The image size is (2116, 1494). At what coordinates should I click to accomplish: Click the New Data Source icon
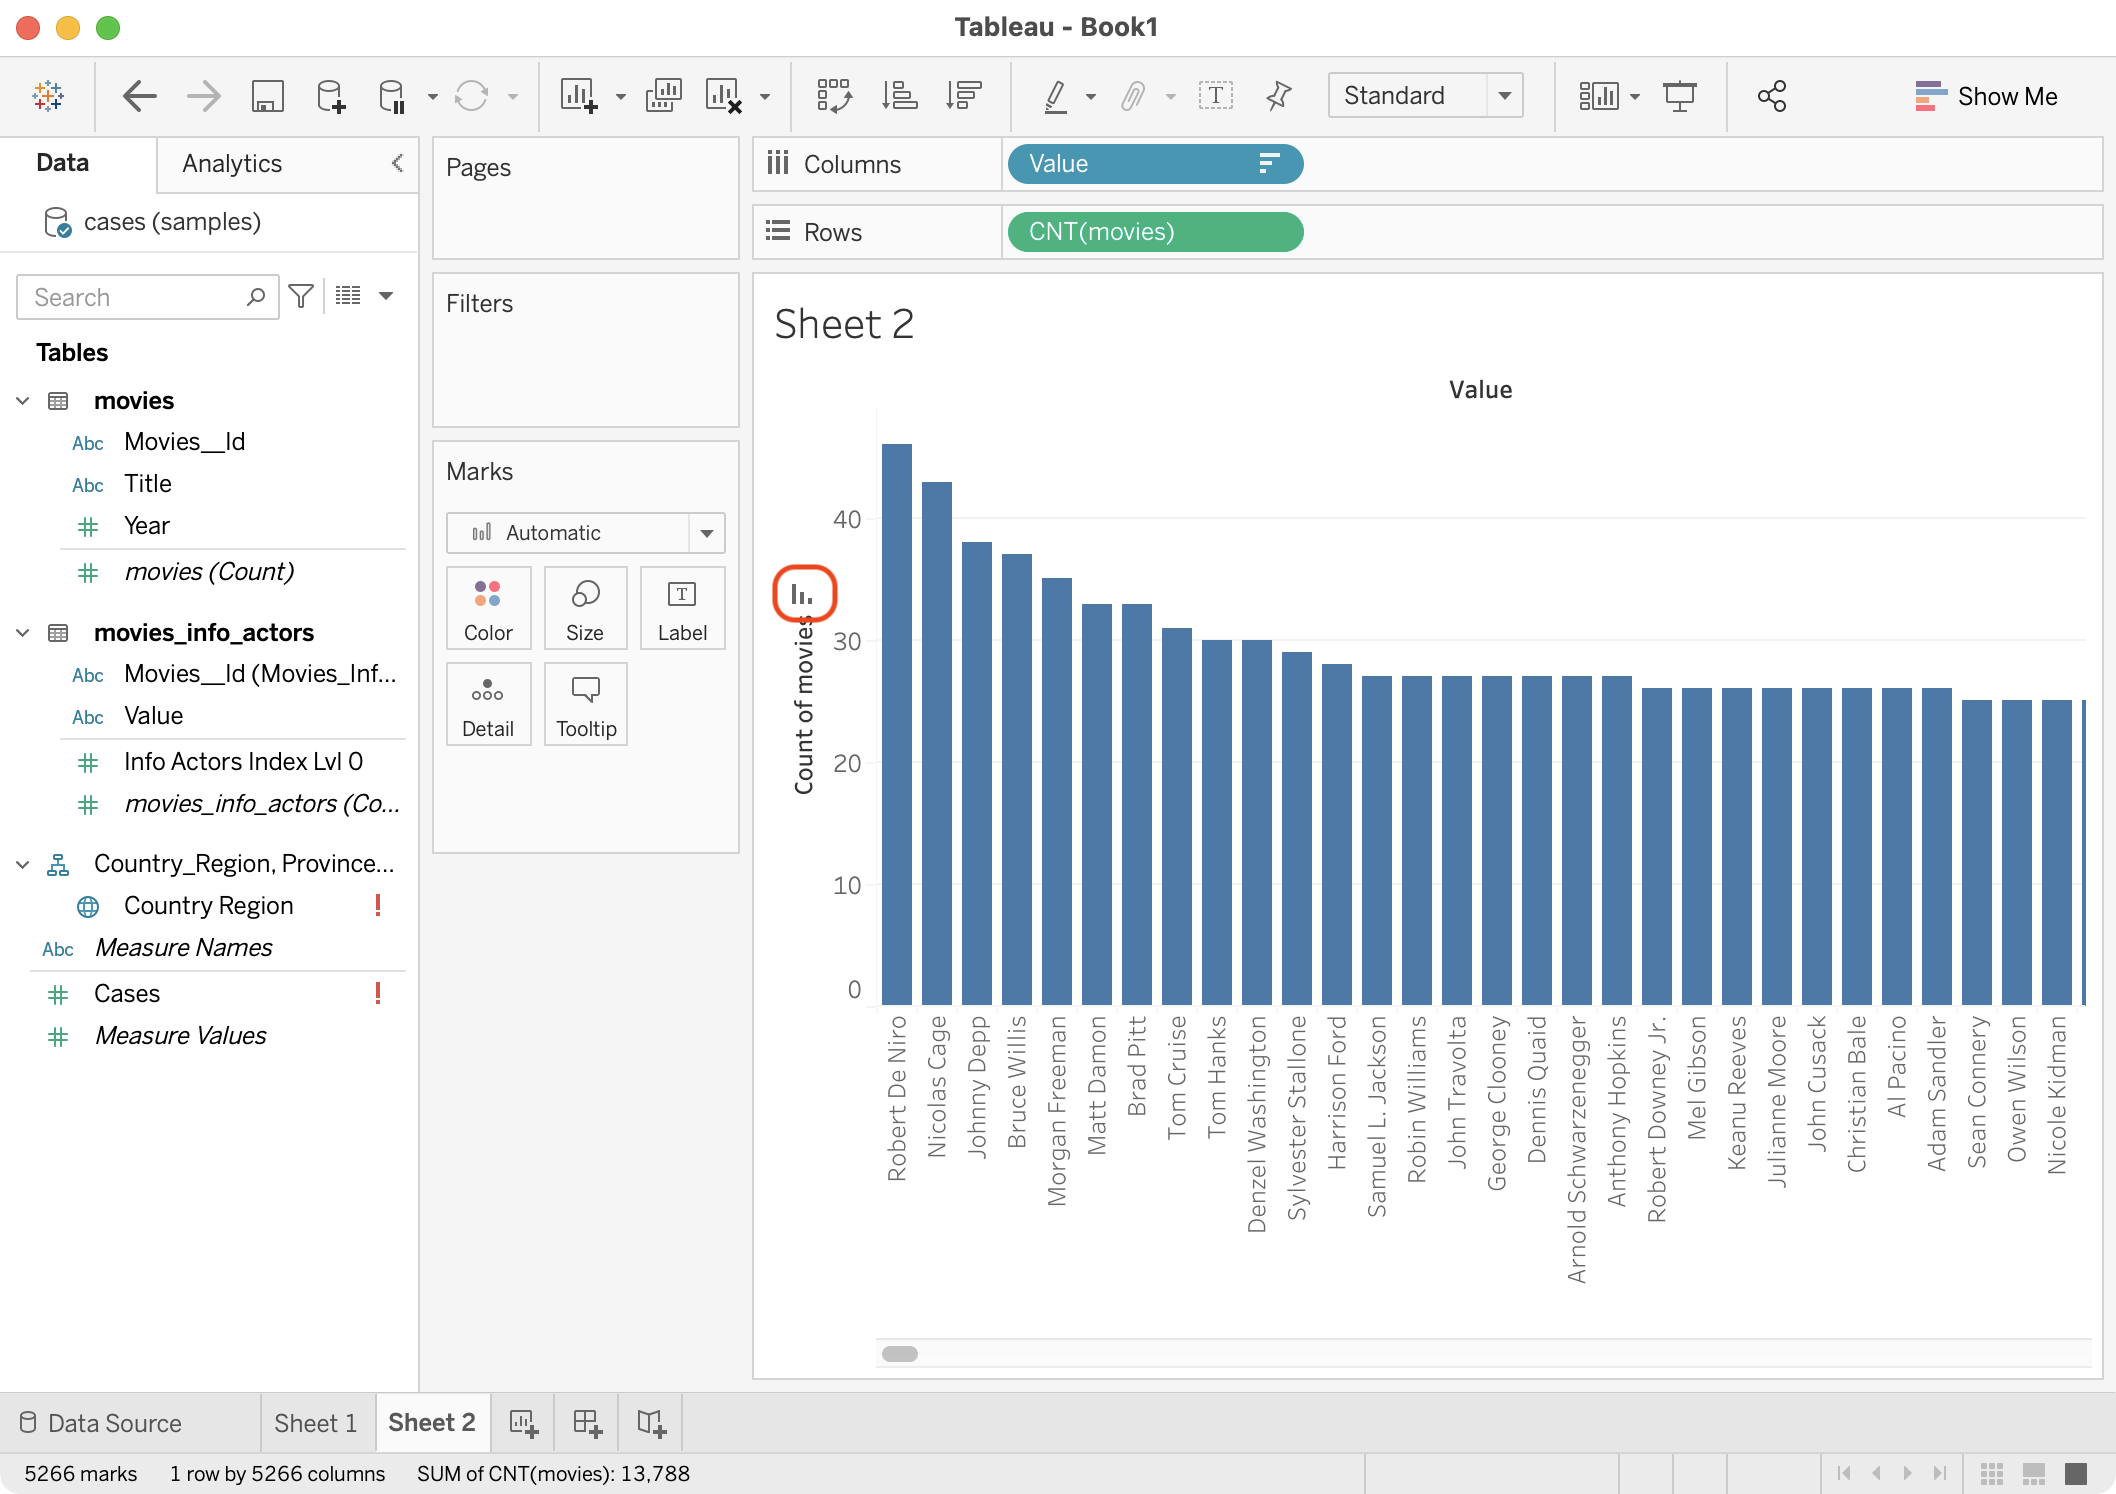click(331, 96)
